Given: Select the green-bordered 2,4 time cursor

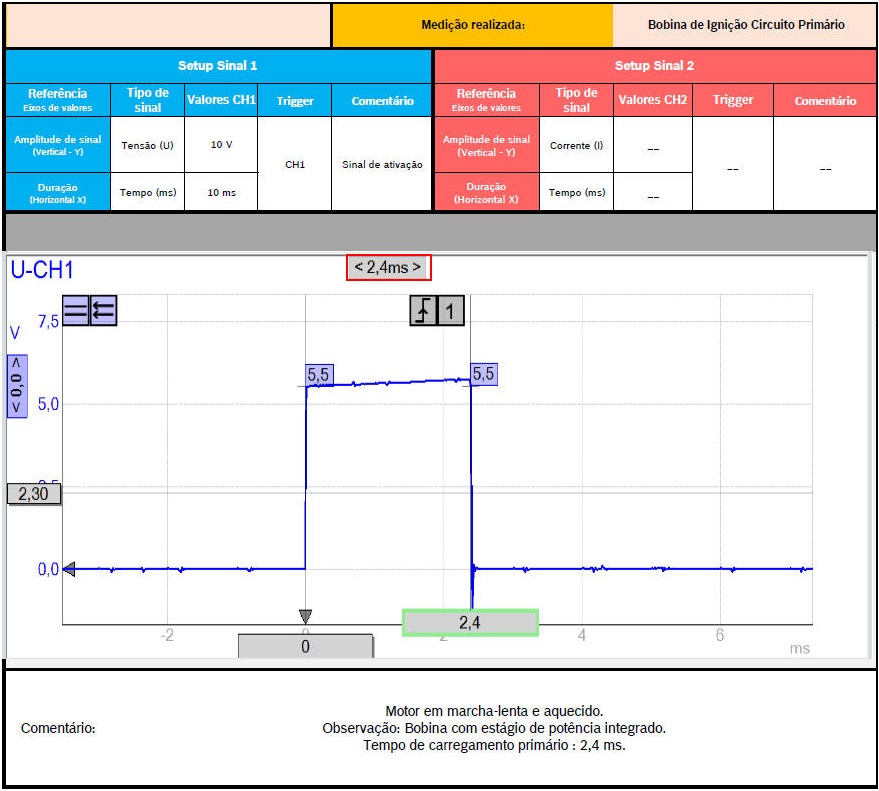Looking at the screenshot, I should pos(470,623).
